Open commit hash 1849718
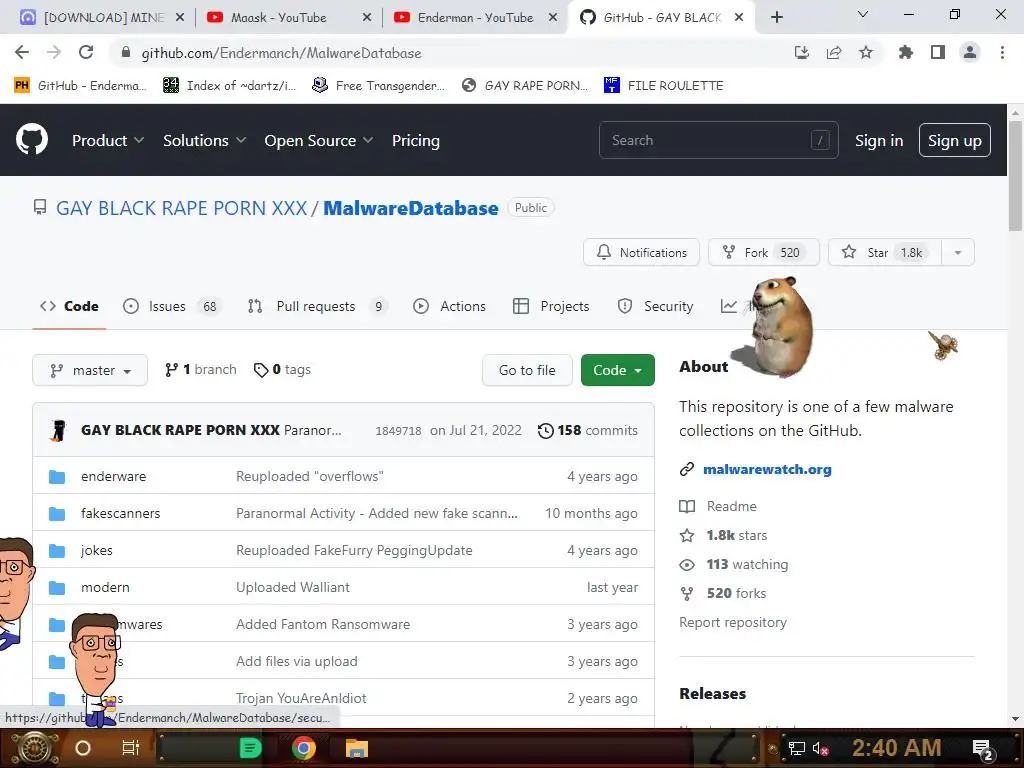Image resolution: width=1024 pixels, height=768 pixels. [x=398, y=431]
